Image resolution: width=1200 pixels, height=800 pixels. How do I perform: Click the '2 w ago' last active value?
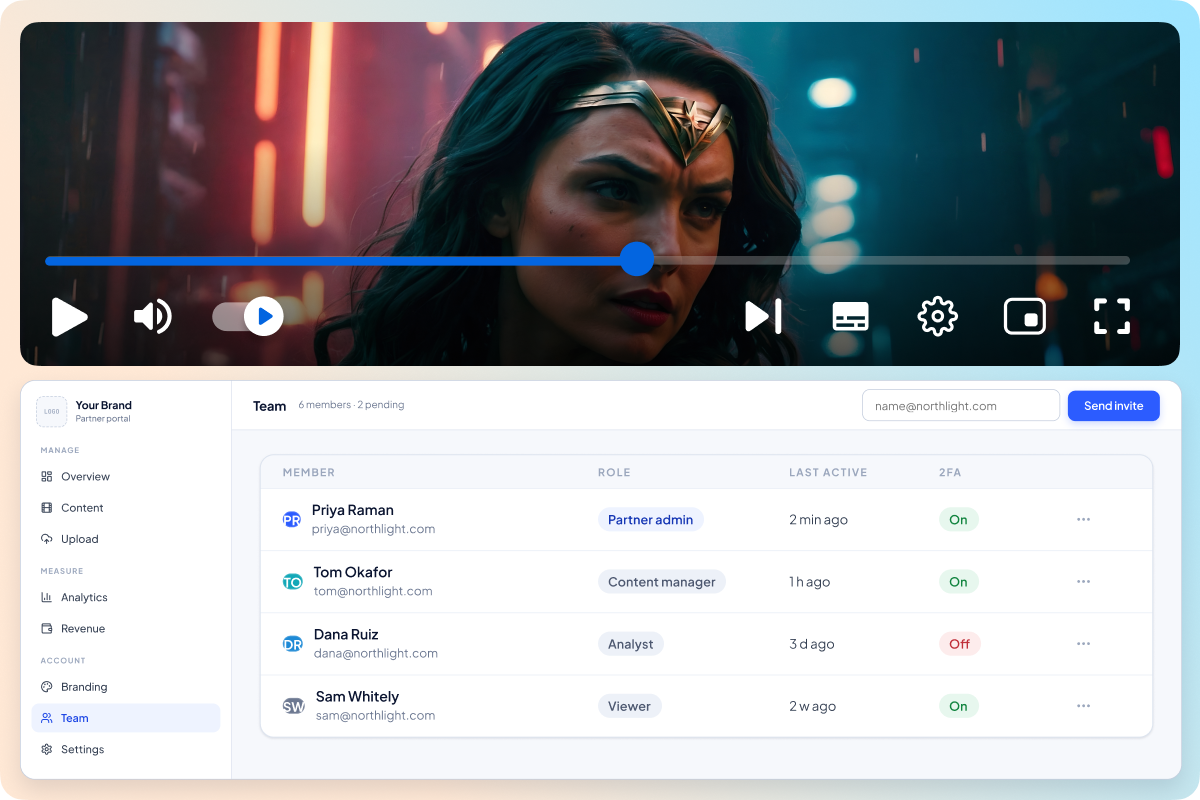pos(812,706)
